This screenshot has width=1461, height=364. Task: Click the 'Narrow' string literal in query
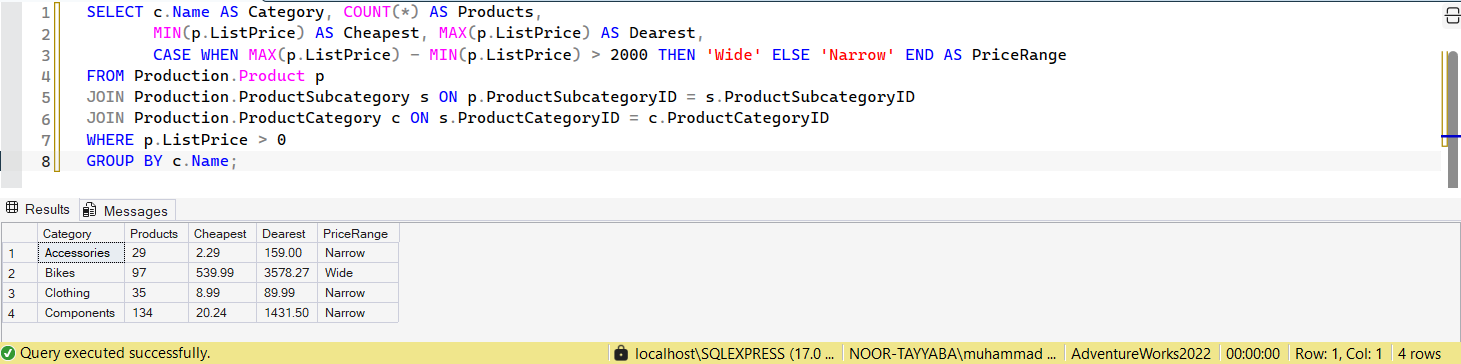point(858,55)
